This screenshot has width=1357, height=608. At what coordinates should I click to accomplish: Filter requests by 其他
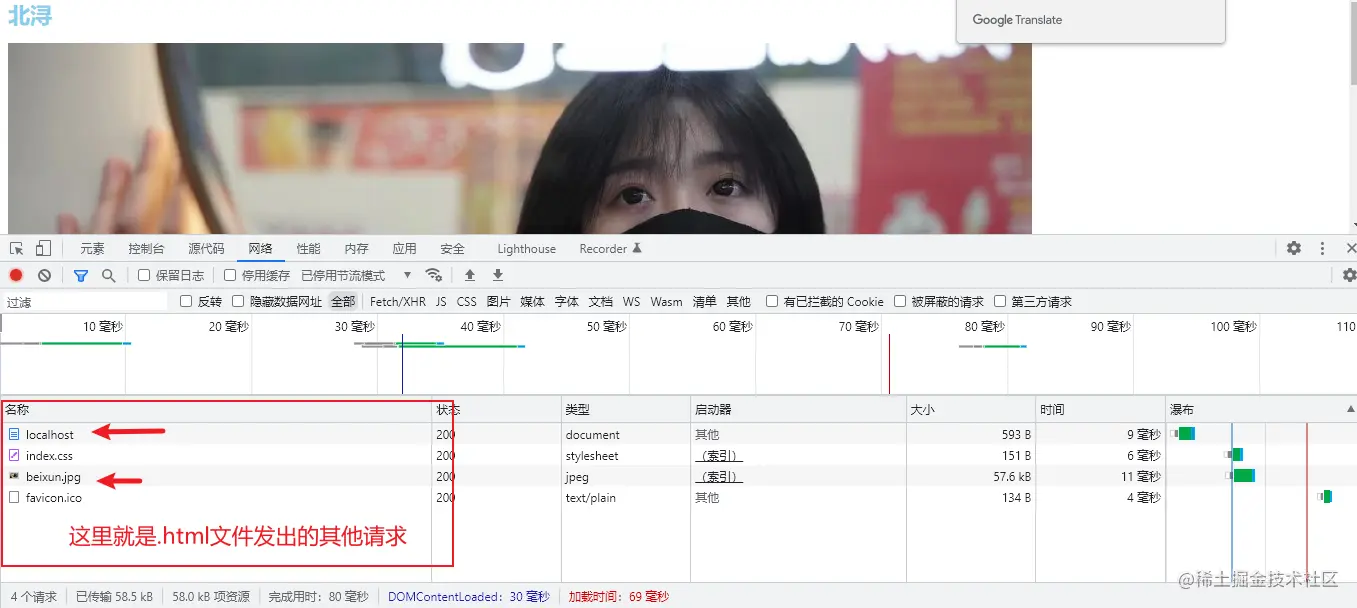click(738, 301)
